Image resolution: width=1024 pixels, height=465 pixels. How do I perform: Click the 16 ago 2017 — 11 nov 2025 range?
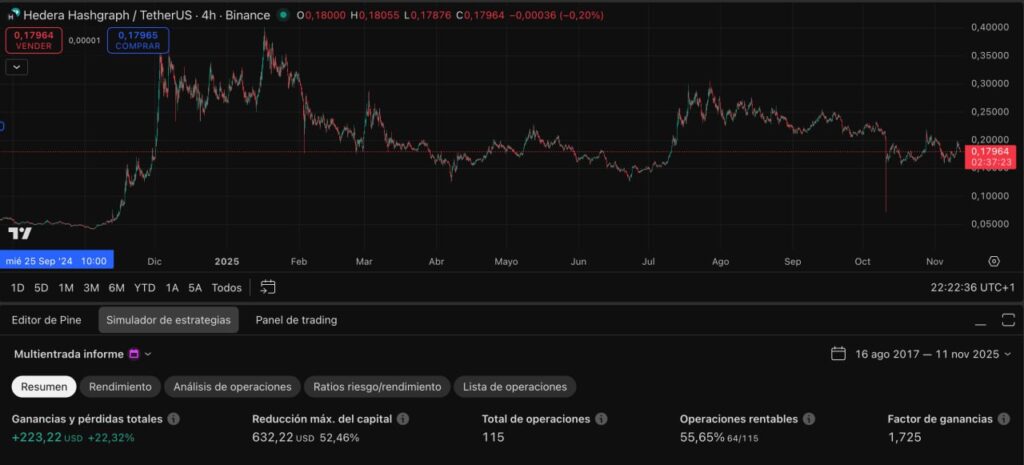pyautogui.click(x=927, y=354)
